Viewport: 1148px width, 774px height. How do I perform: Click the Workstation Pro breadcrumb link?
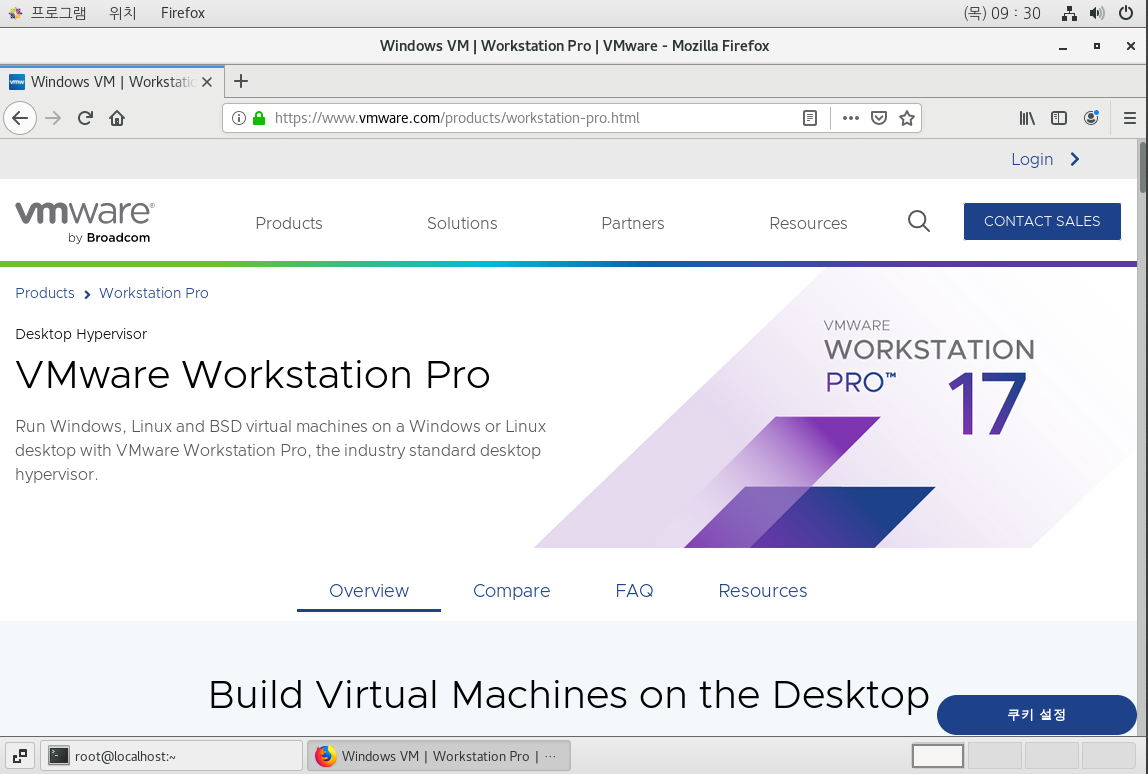154,293
